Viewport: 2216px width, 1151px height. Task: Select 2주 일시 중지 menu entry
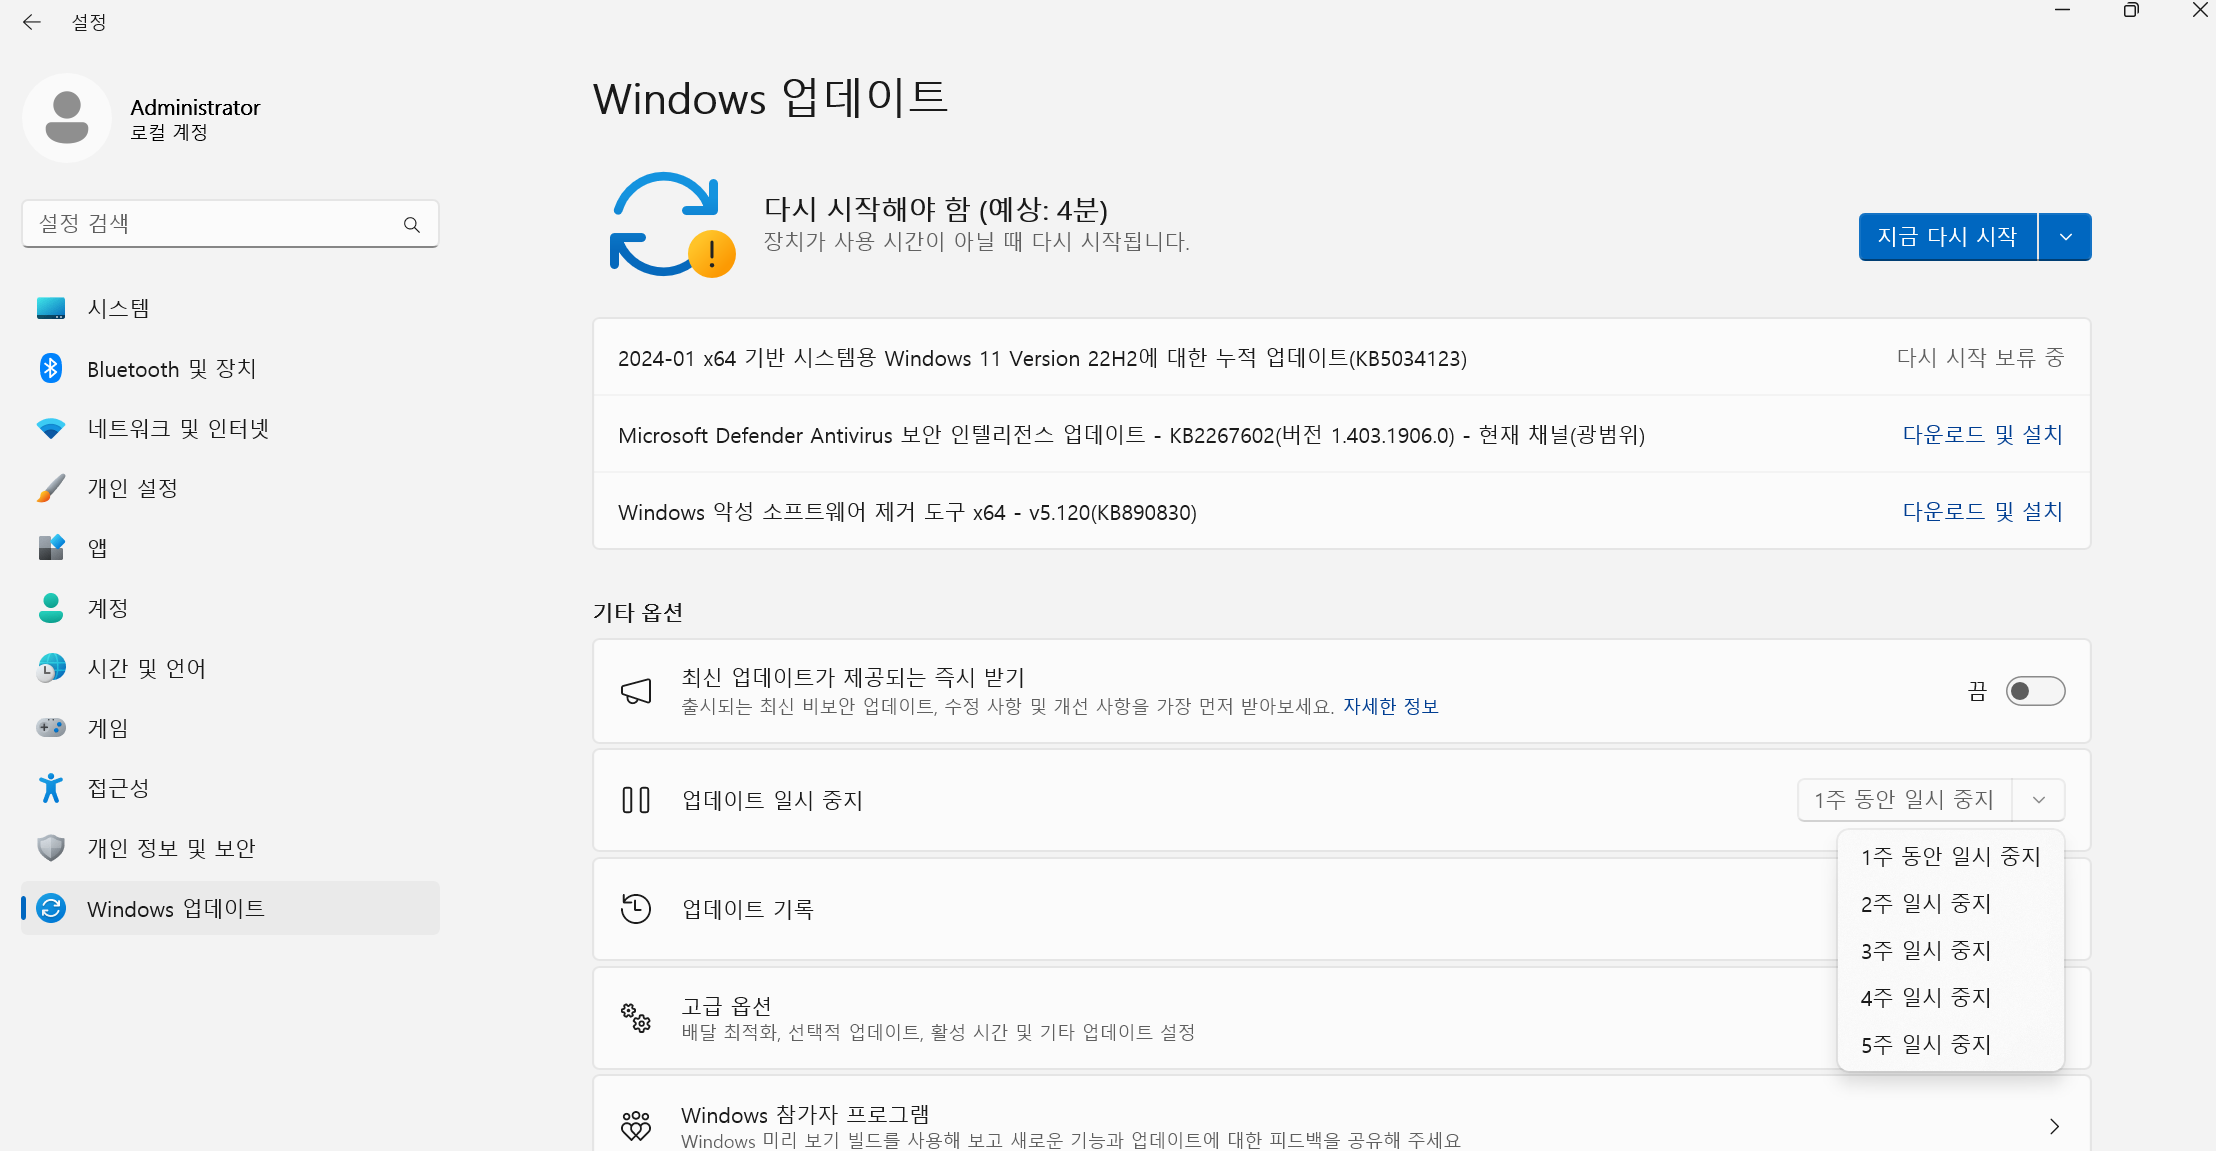click(1926, 903)
